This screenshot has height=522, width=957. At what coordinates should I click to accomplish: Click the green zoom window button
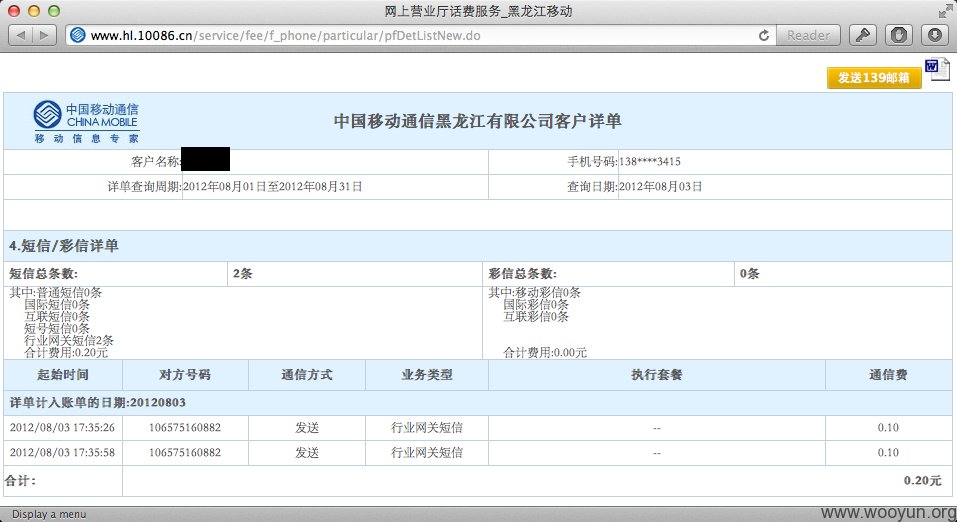[x=54, y=11]
